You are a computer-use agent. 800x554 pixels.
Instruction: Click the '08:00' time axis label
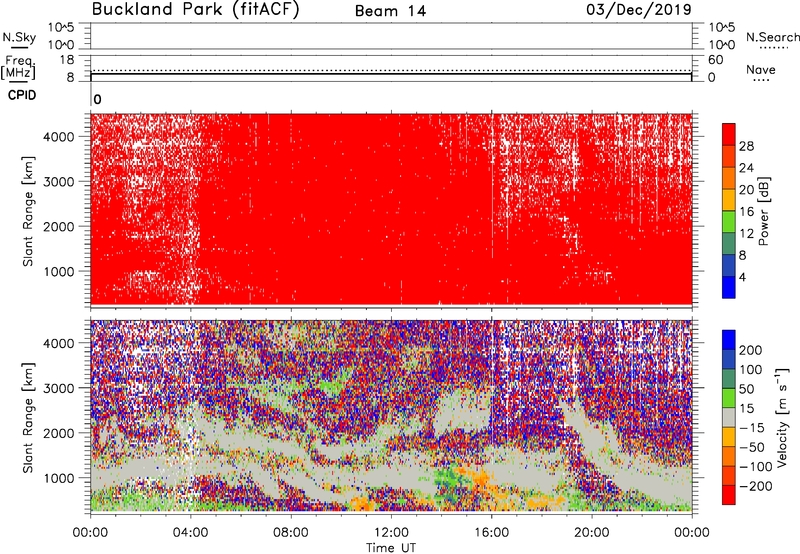click(x=291, y=533)
